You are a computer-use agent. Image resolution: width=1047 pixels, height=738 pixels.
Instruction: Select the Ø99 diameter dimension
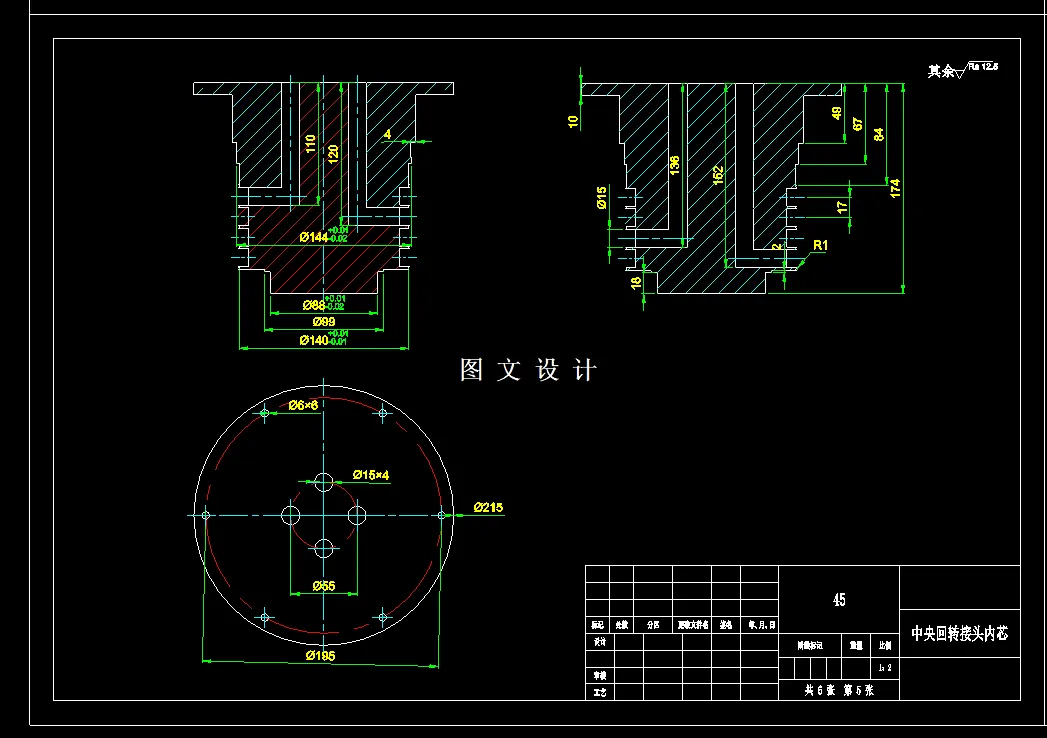(x=324, y=322)
